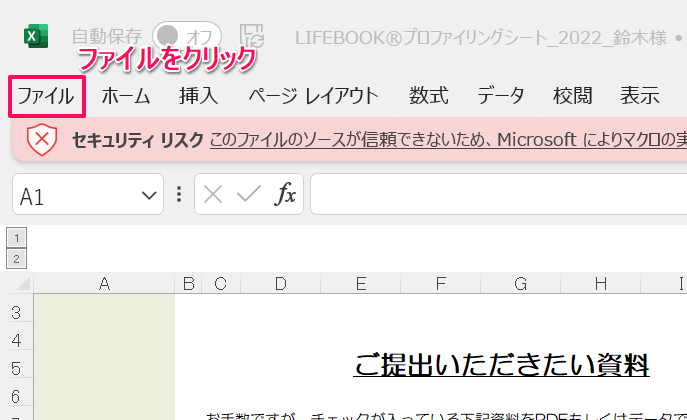Open the ページ レイアウト tab
The image size is (687, 420).
tap(313, 96)
